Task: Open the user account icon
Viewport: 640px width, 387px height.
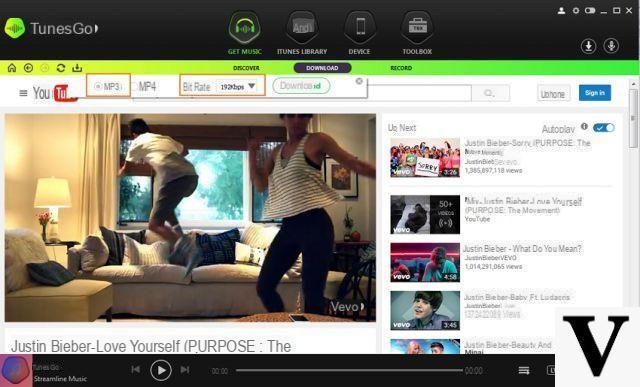Action: tap(562, 11)
